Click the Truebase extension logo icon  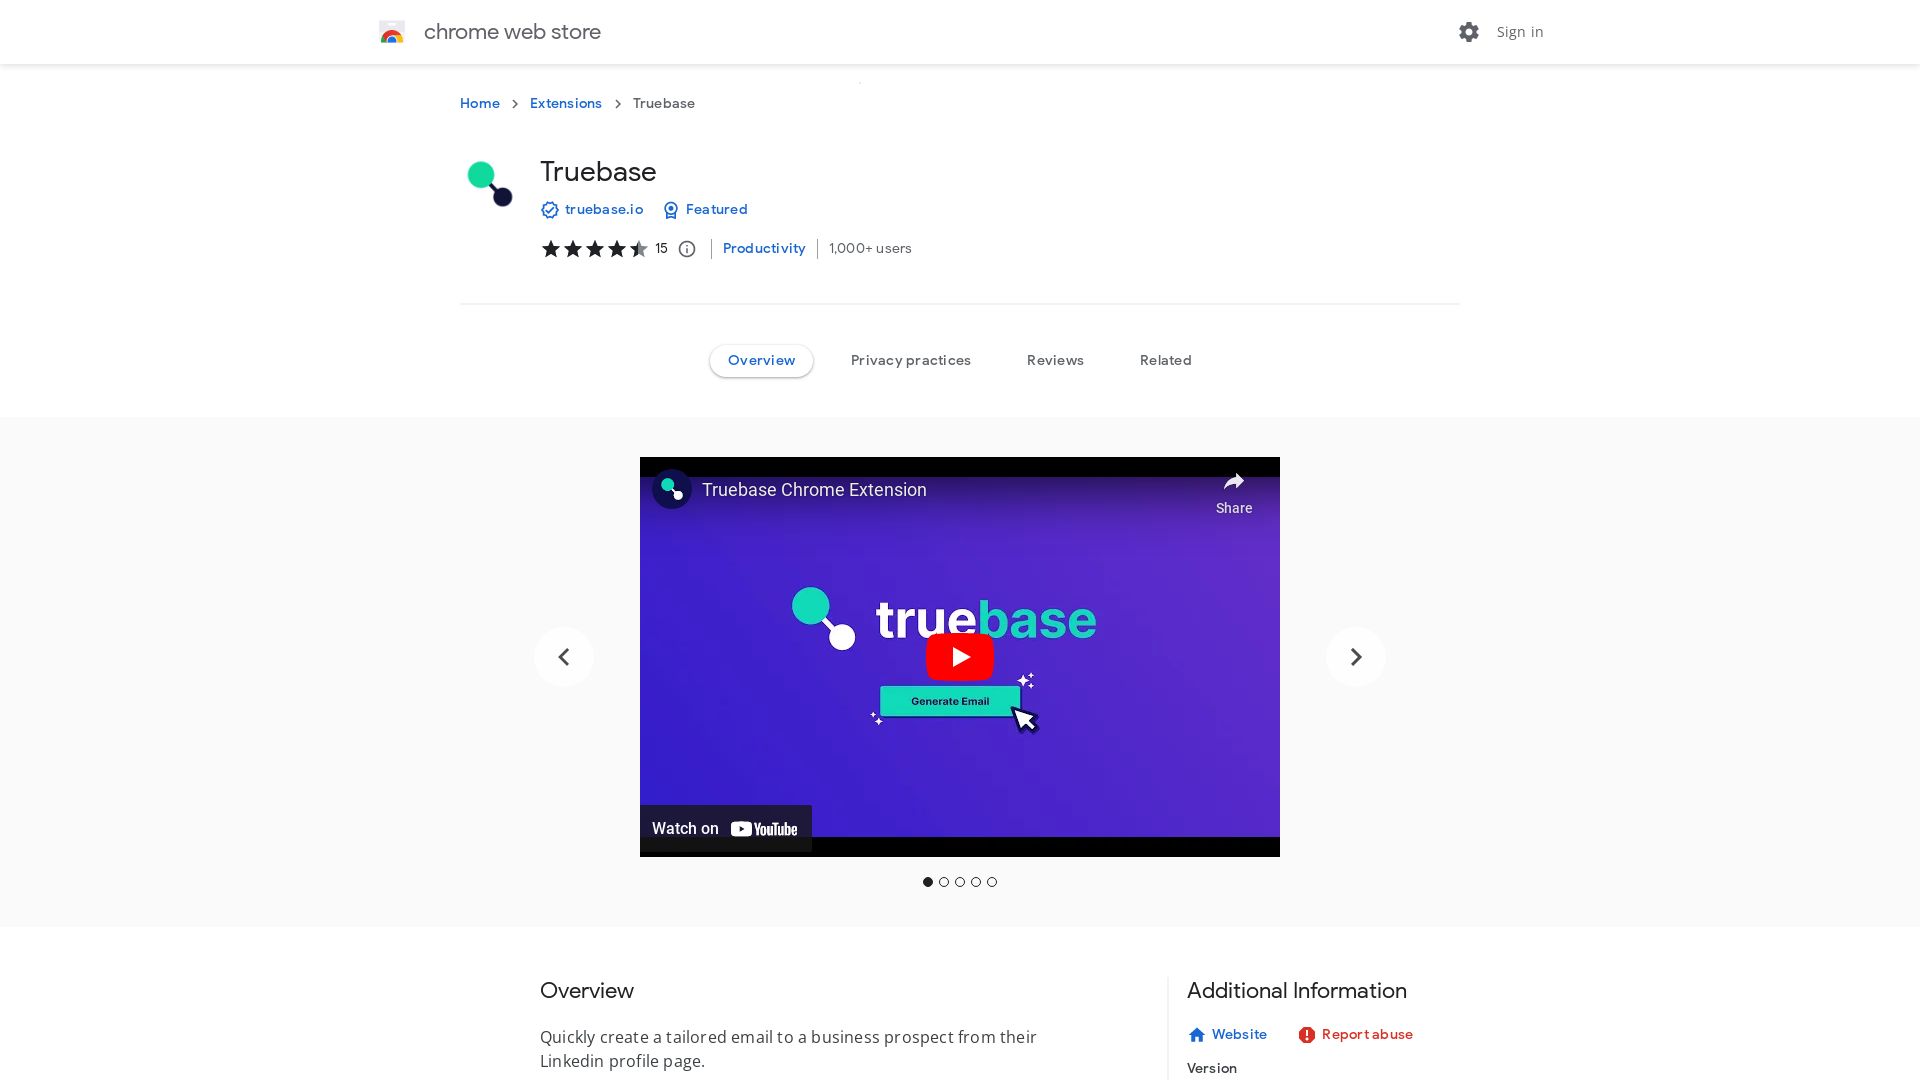[x=490, y=184]
